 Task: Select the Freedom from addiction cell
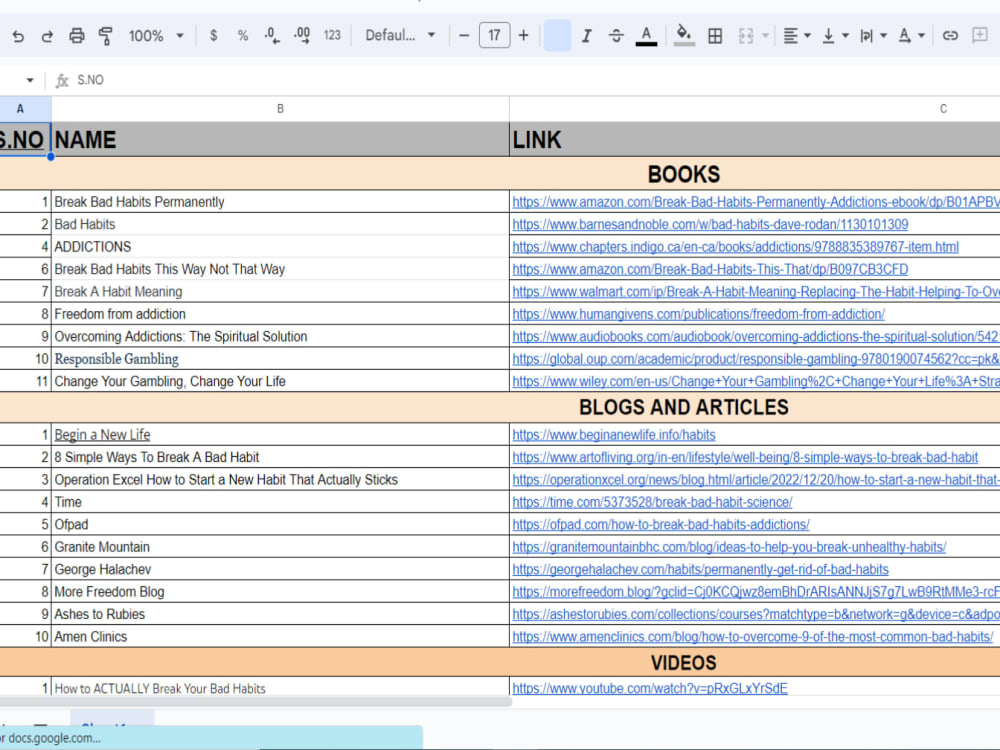pyautogui.click(x=280, y=314)
